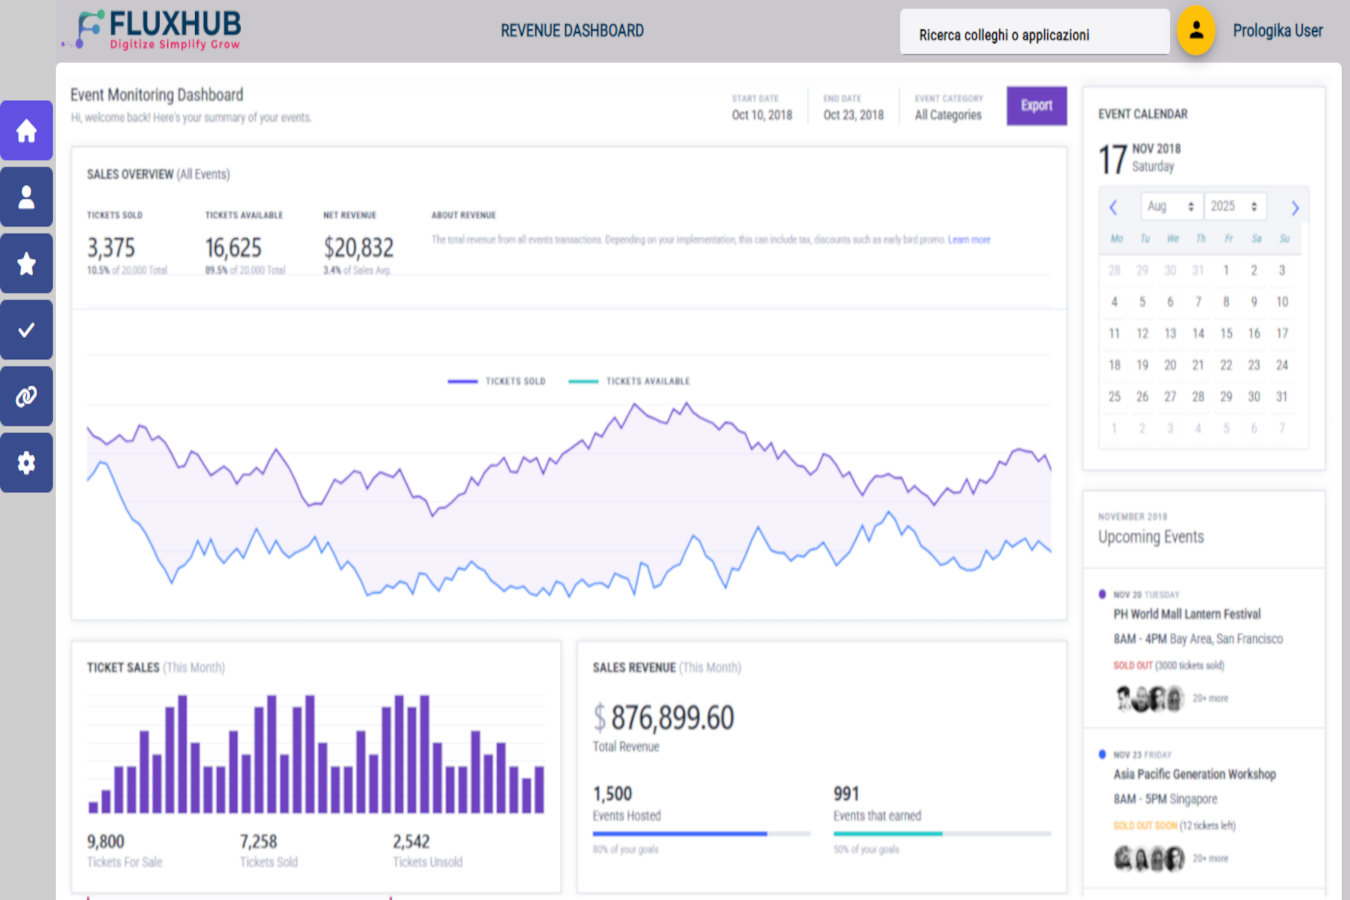The image size is (1350, 900).
Task: Click the star favorites icon in the sidebar
Action: [x=27, y=263]
